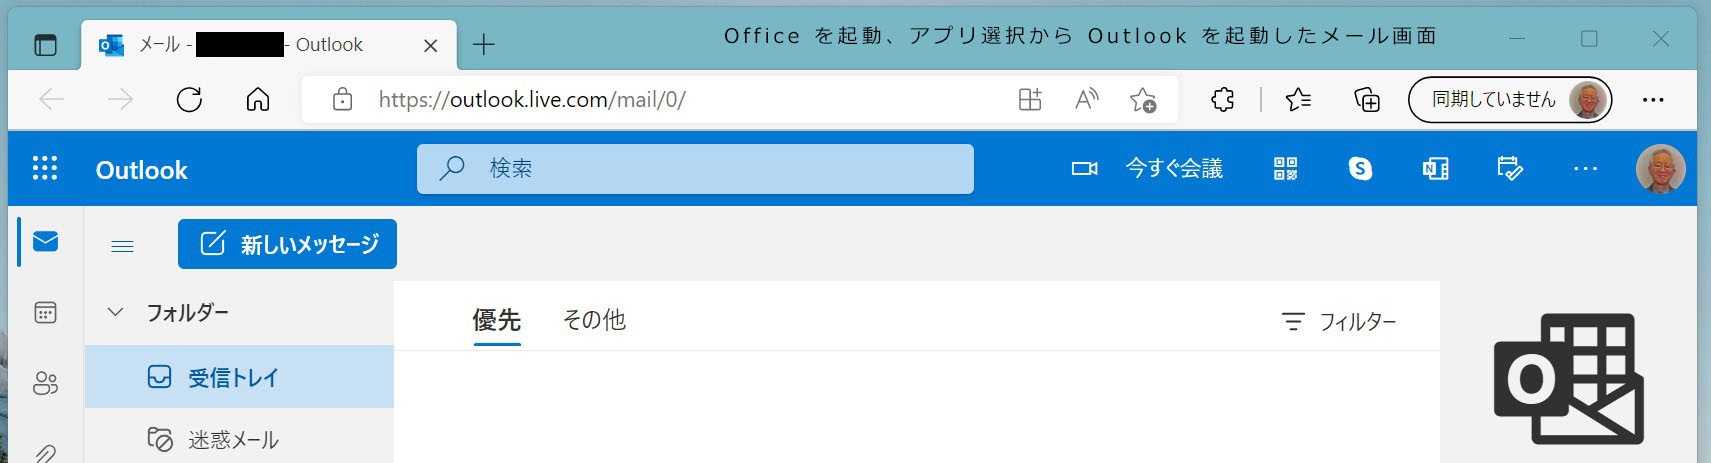Click the browser refresh button
Screen dimensions: 1711x463
coord(189,99)
